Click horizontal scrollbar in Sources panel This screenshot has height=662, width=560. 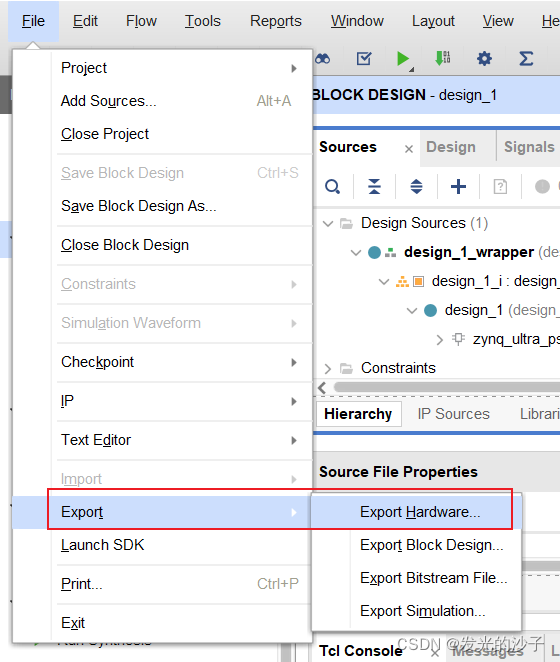pyautogui.click(x=447, y=387)
